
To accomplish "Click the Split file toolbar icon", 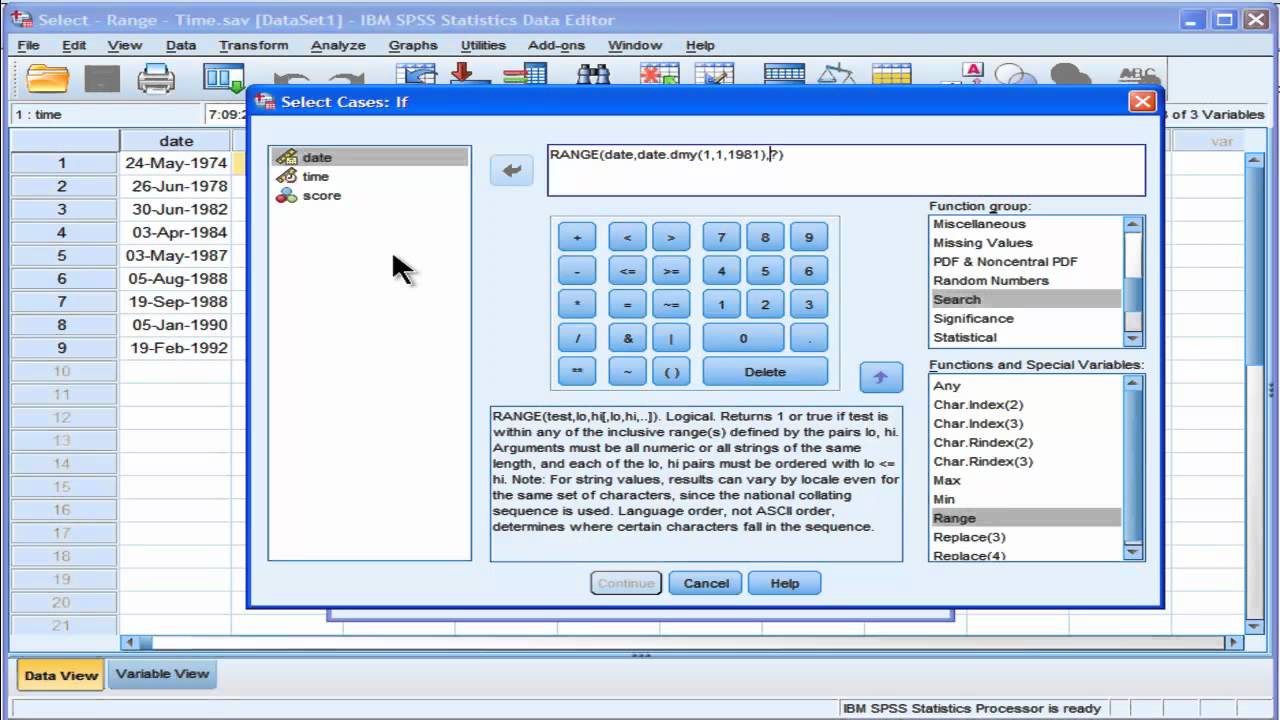I will click(784, 76).
